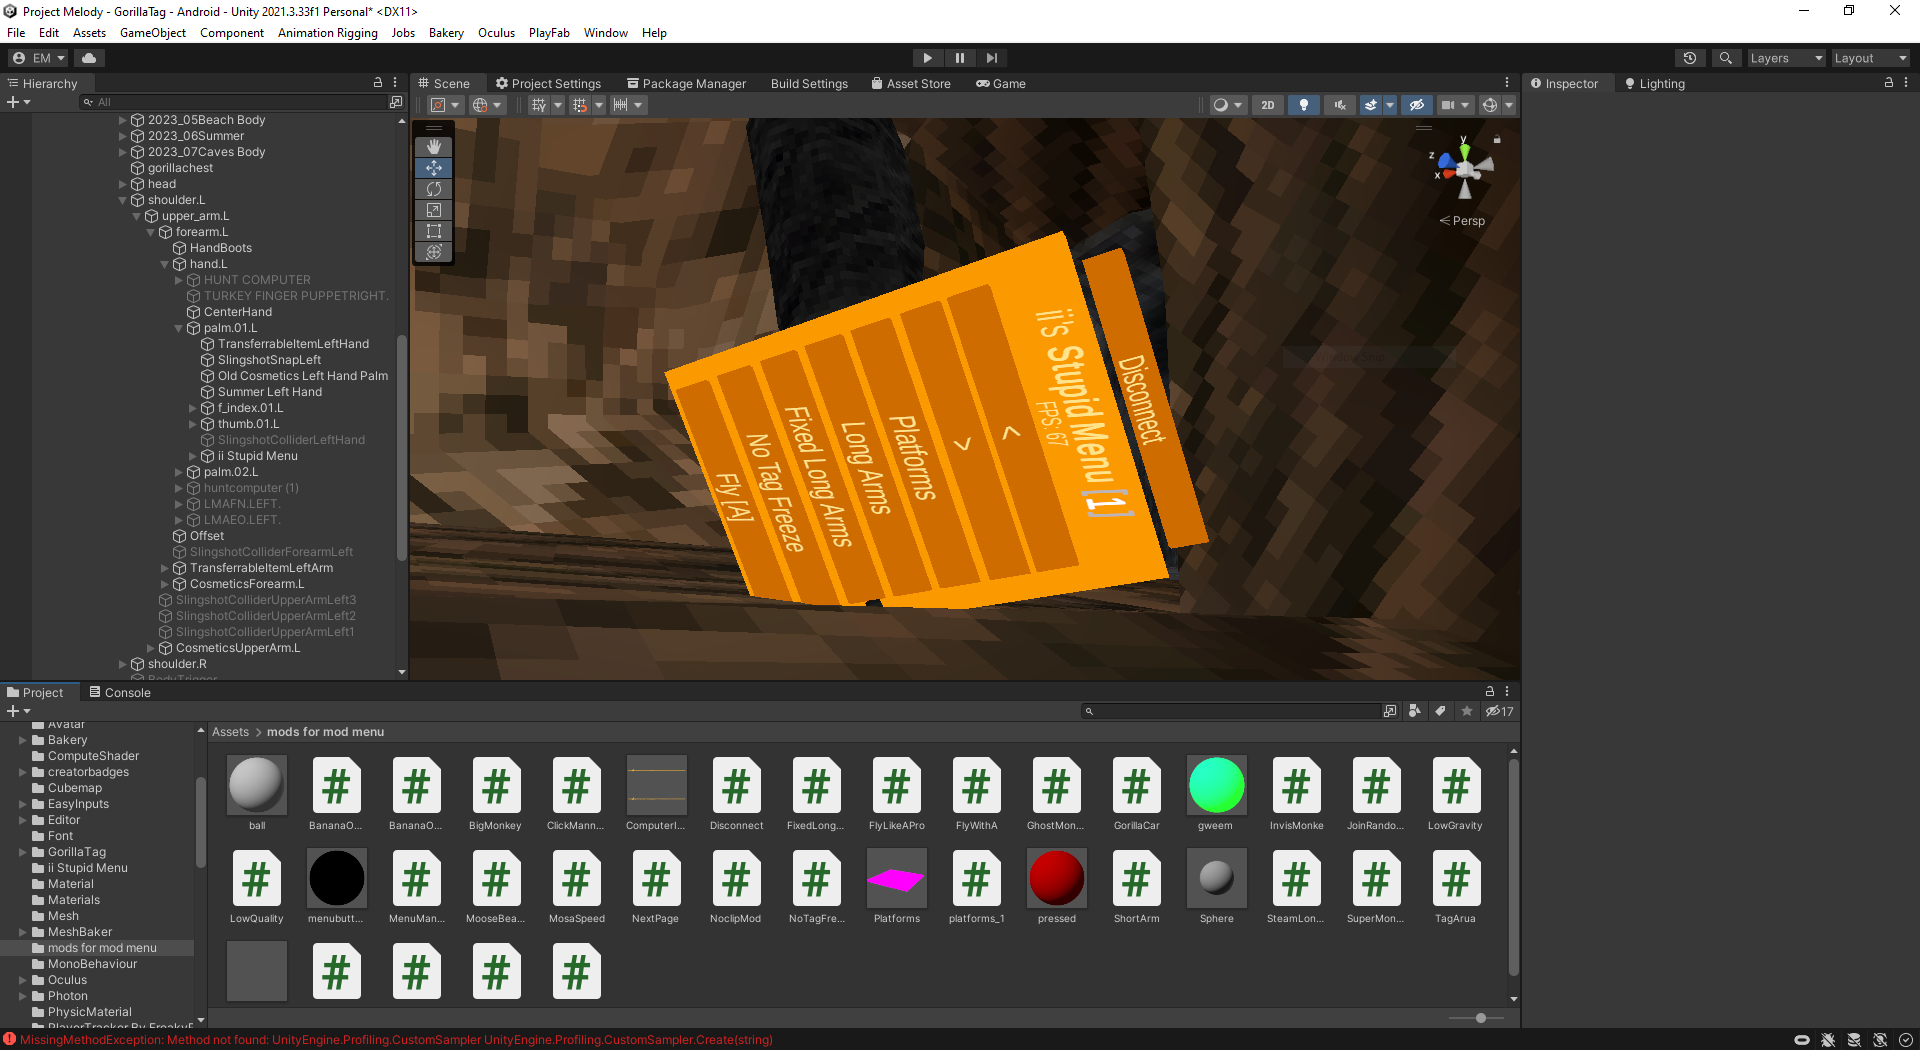Open Undo History from top toolbar
The image size is (1920, 1050).
1690,58
